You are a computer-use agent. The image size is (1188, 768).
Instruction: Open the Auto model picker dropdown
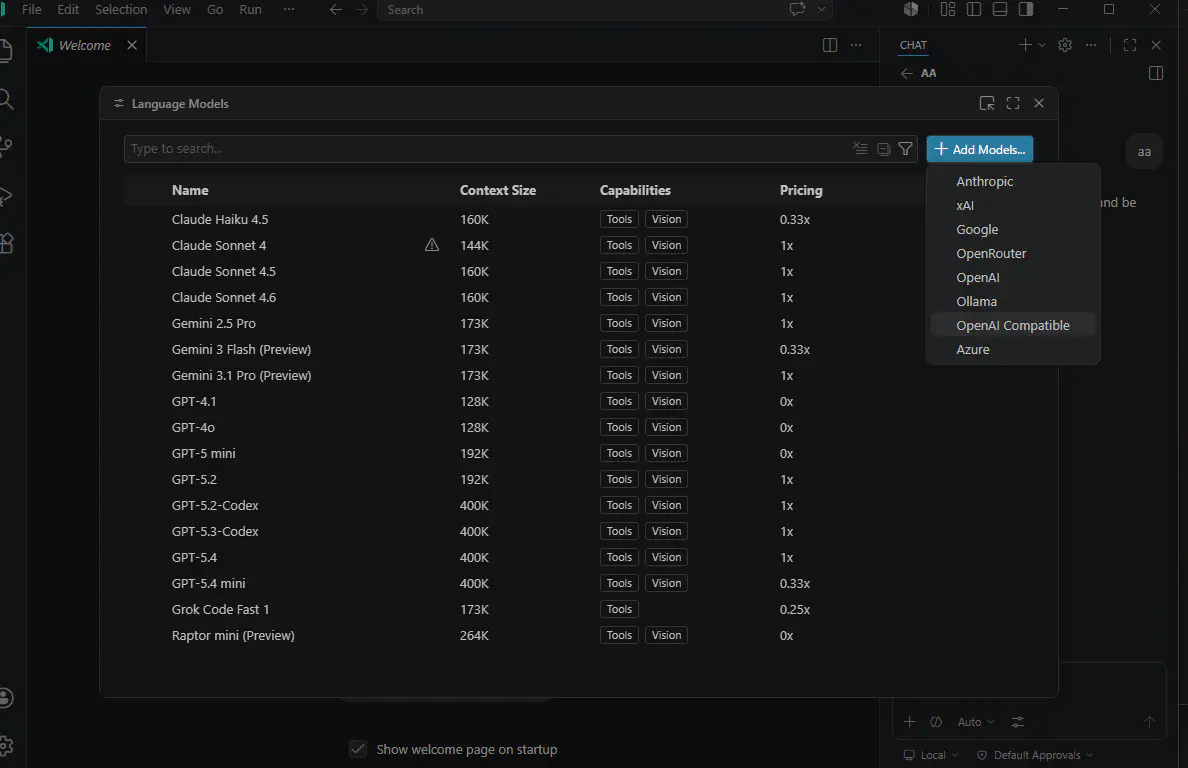(x=976, y=722)
